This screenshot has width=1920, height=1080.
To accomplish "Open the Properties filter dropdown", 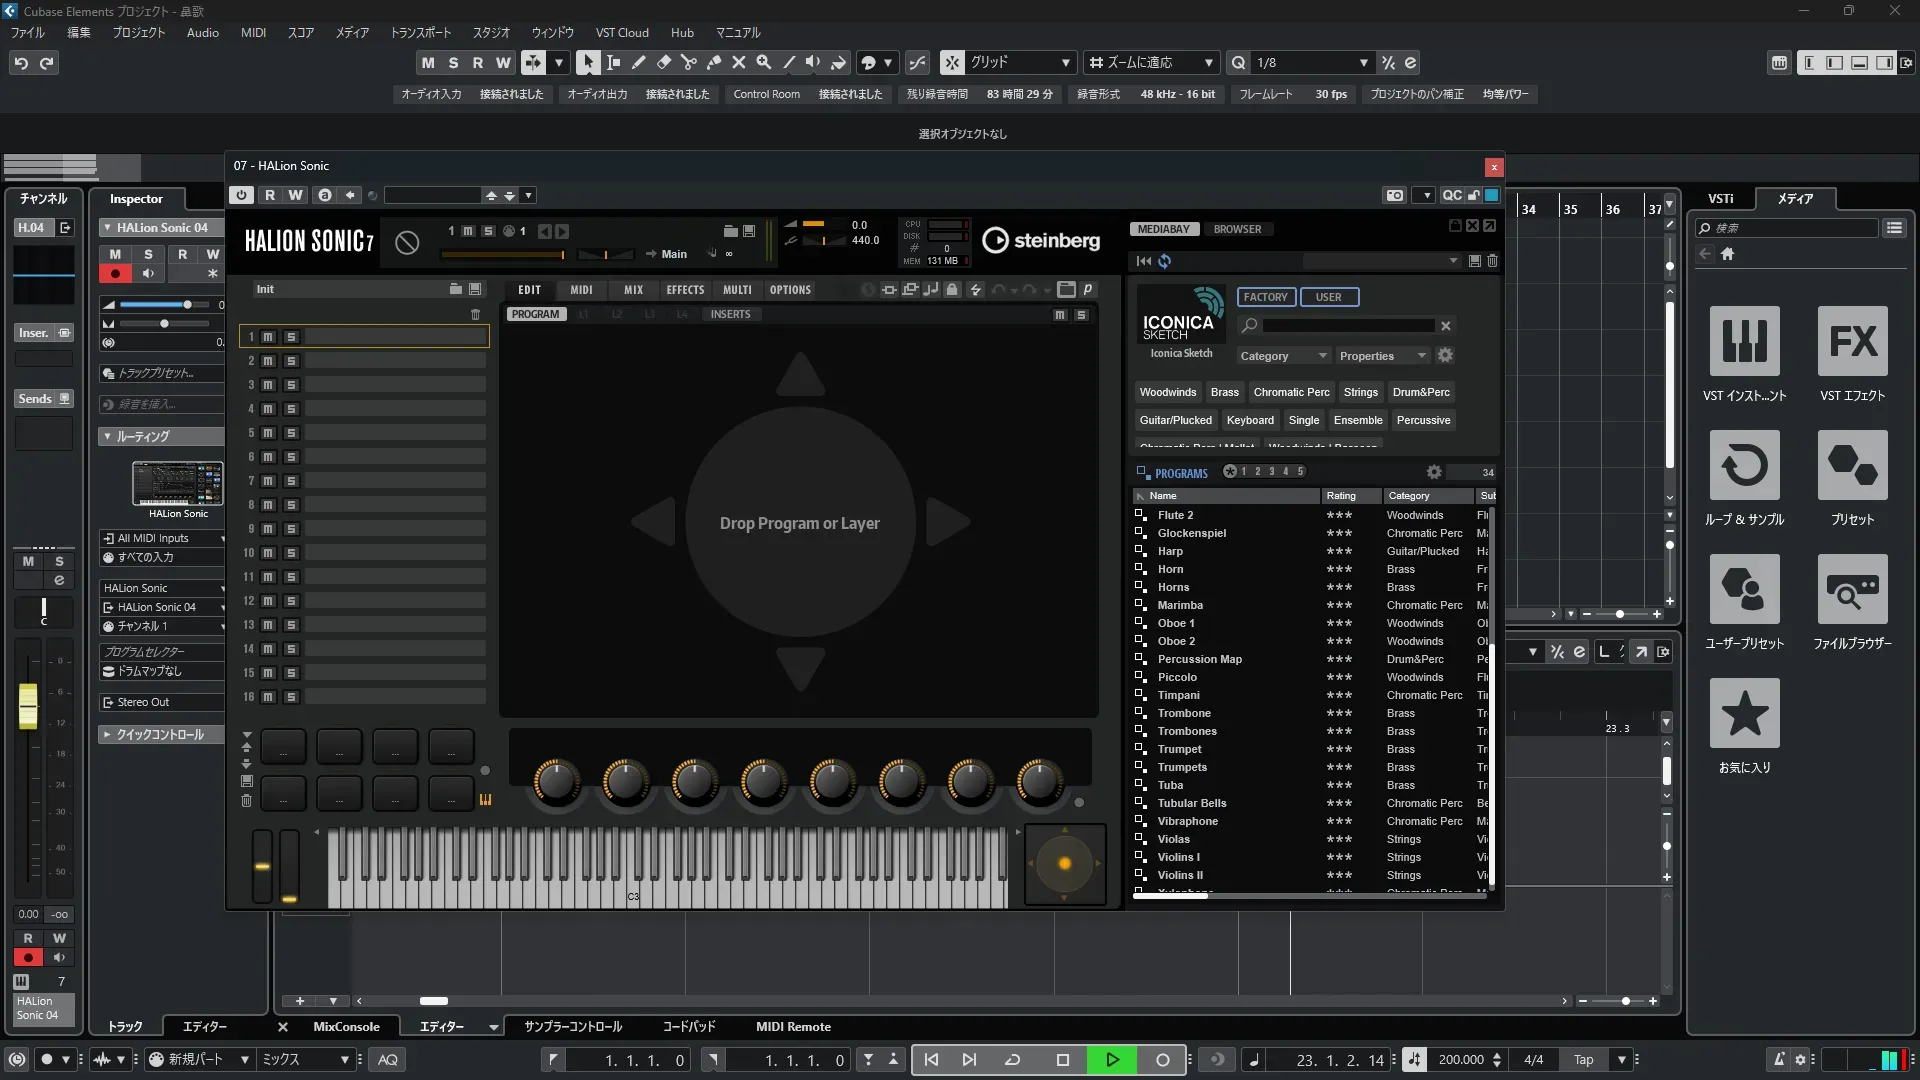I will point(1382,356).
